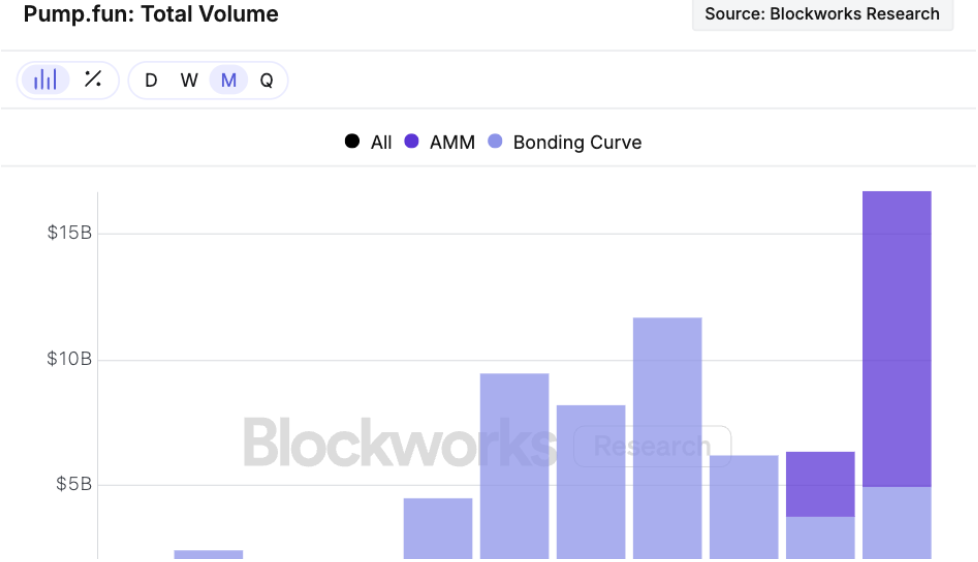Screen dimensions: 978x562
Task: Click the light purple Bonding Curve dot
Action: 495,142
